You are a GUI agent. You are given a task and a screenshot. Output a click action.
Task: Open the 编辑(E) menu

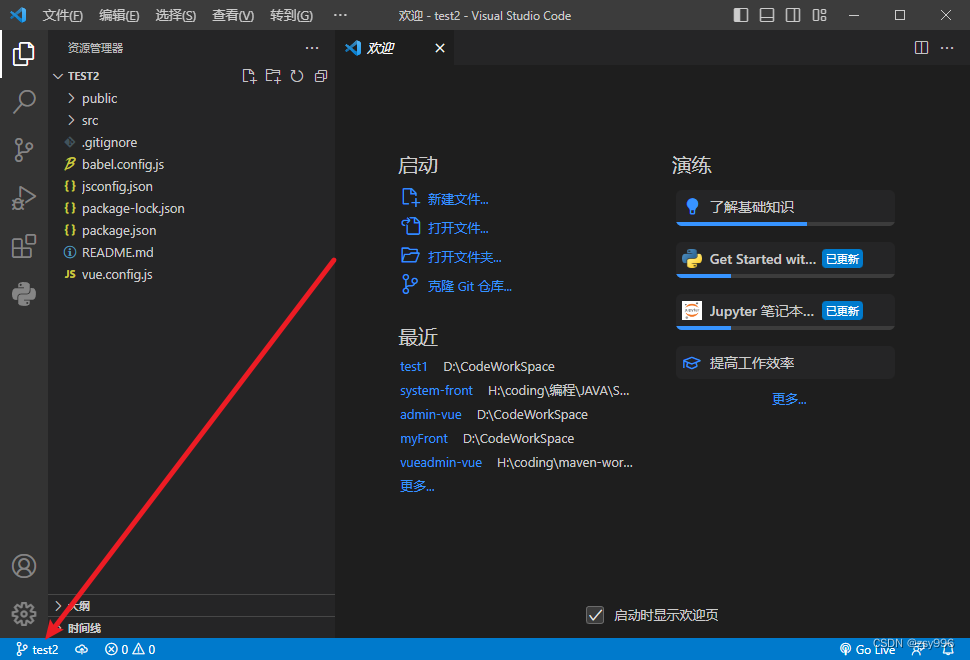(x=119, y=15)
